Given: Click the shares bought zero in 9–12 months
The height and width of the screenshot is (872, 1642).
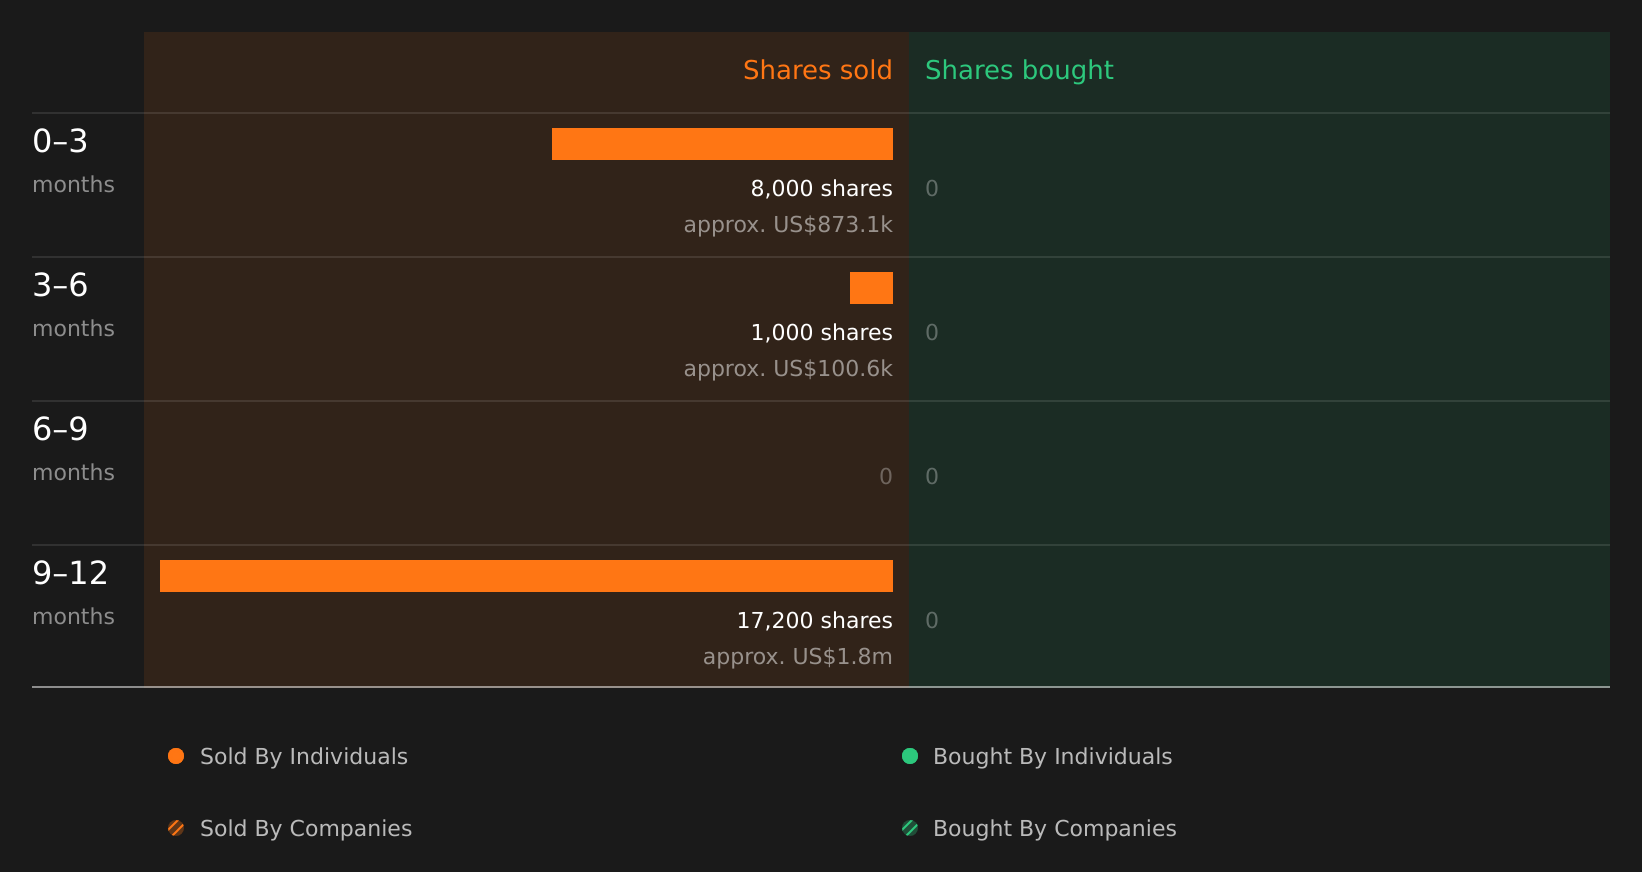Looking at the screenshot, I should [932, 621].
